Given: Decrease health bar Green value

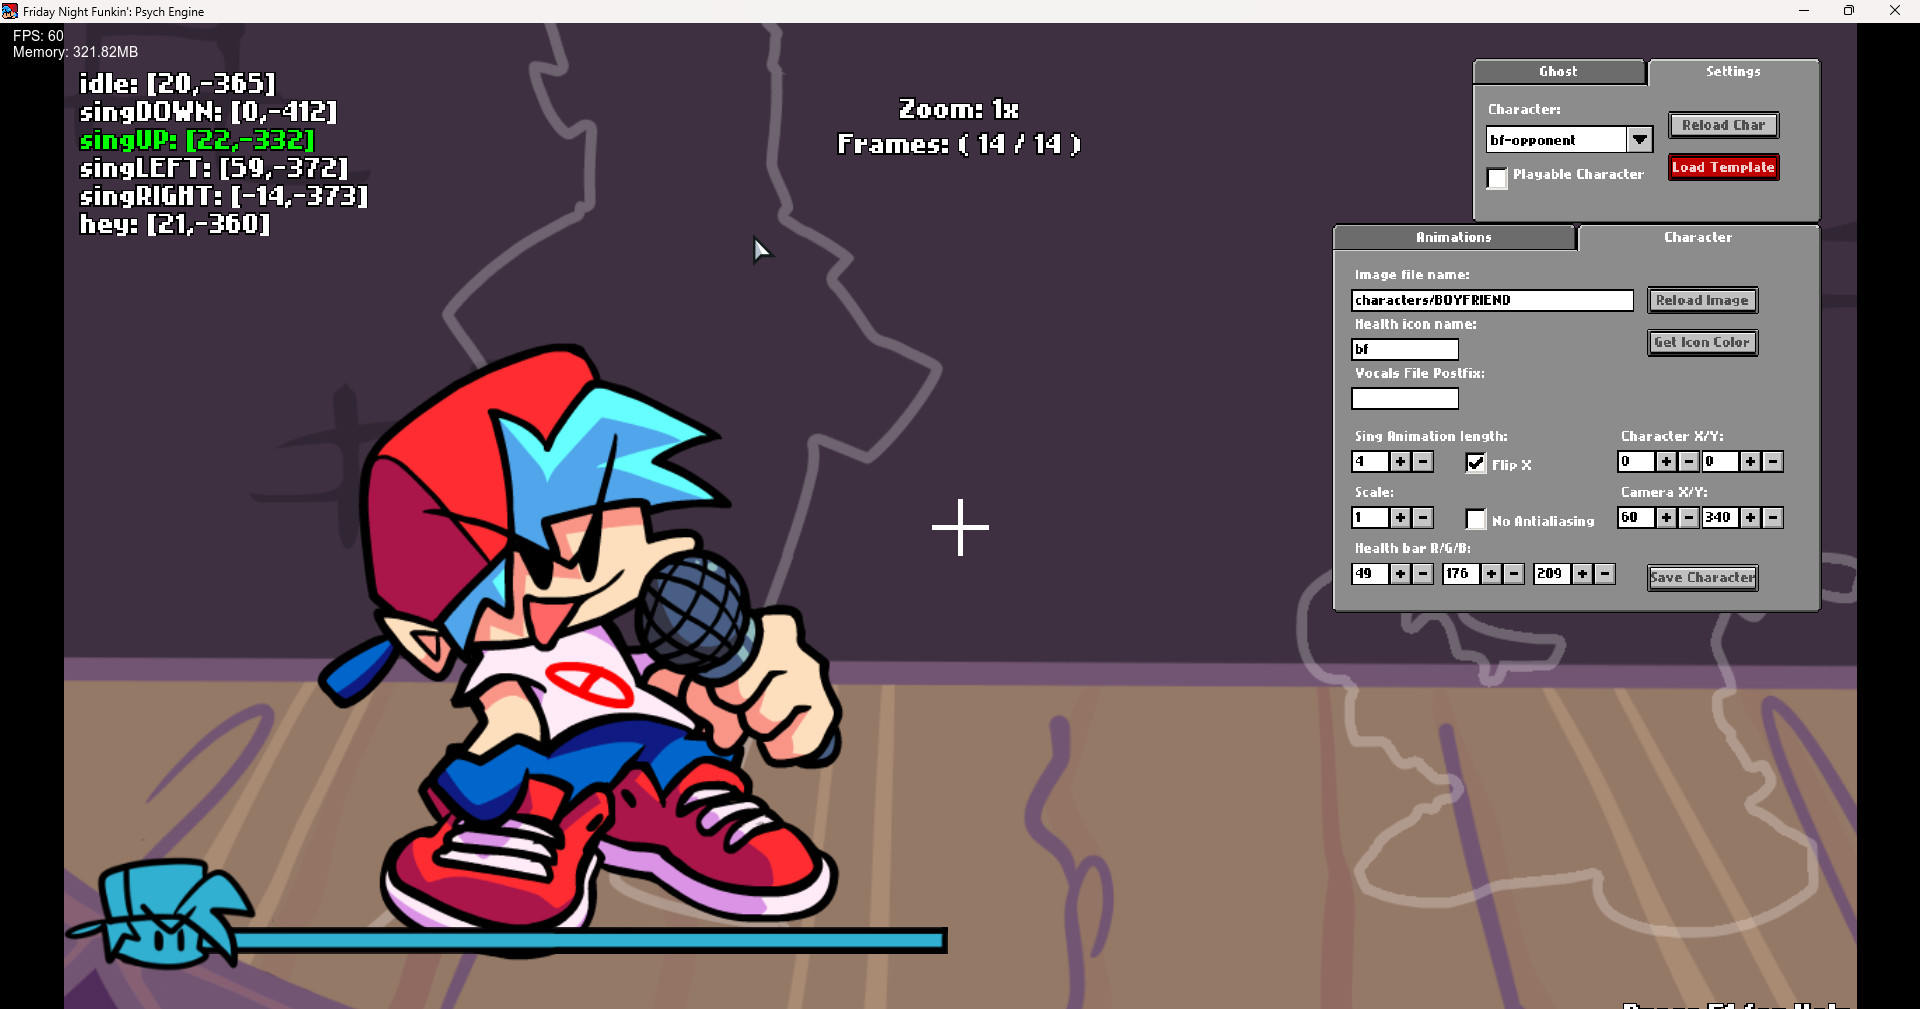Looking at the screenshot, I should point(1514,573).
